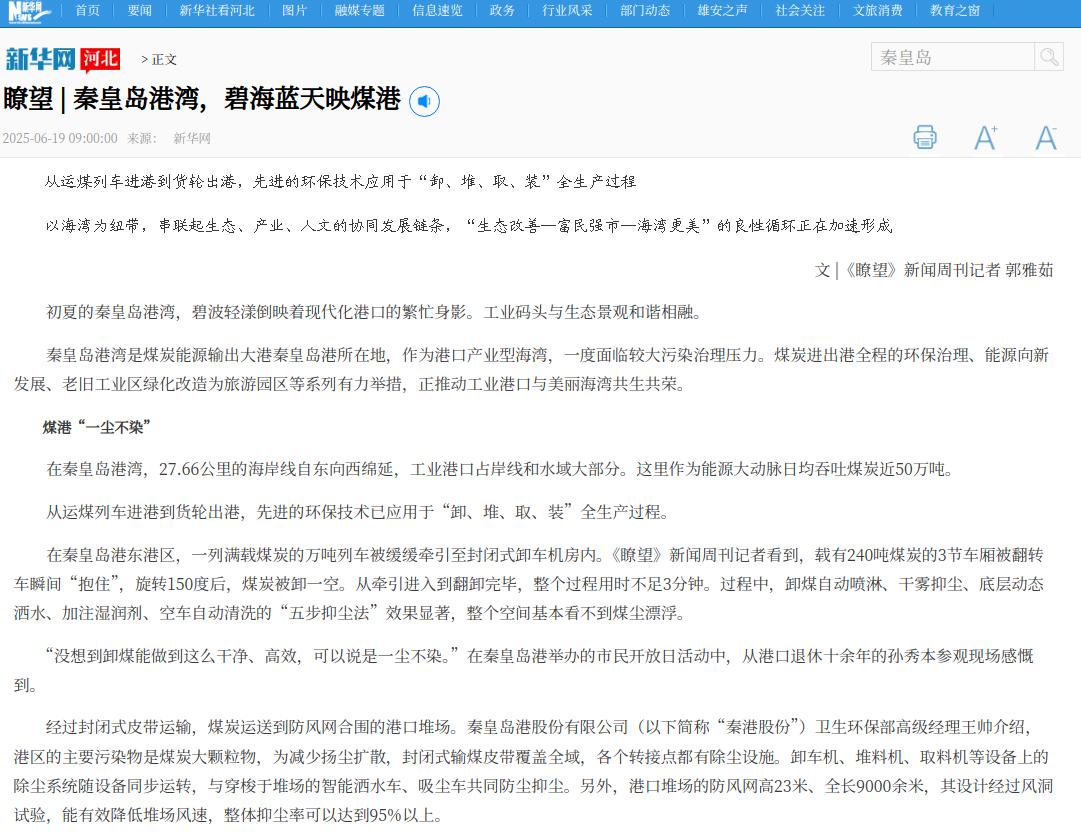Select 融媒专题 in the navigation bar
Viewport: 1081px width, 840px height.
coord(360,11)
